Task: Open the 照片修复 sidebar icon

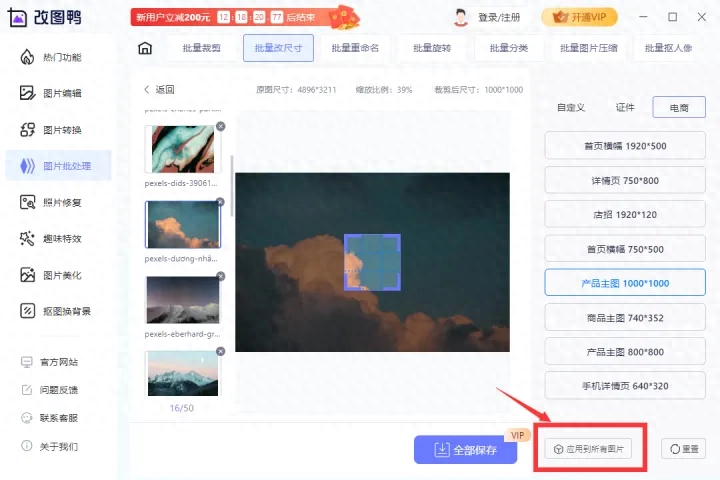Action: 28,202
